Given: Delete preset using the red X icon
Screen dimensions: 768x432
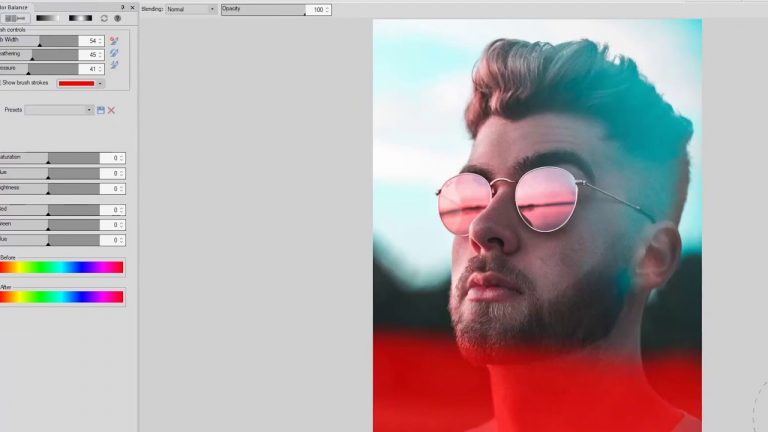Looking at the screenshot, I should coord(111,110).
